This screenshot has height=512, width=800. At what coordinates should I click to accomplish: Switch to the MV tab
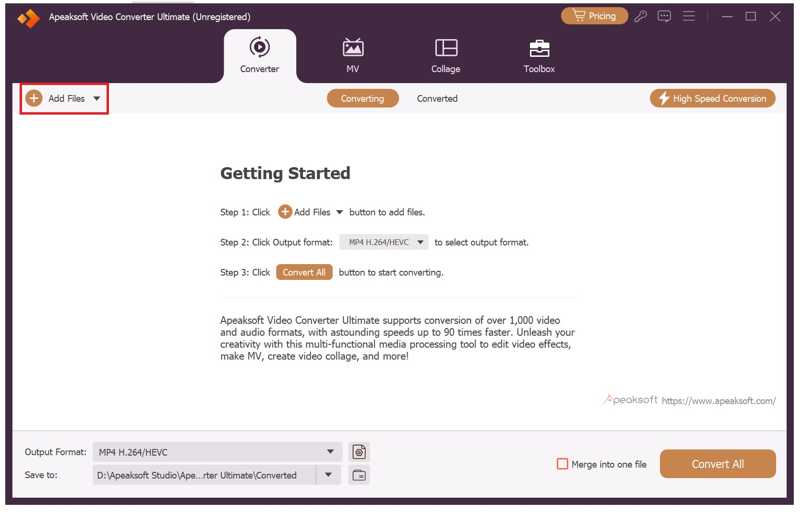(352, 56)
